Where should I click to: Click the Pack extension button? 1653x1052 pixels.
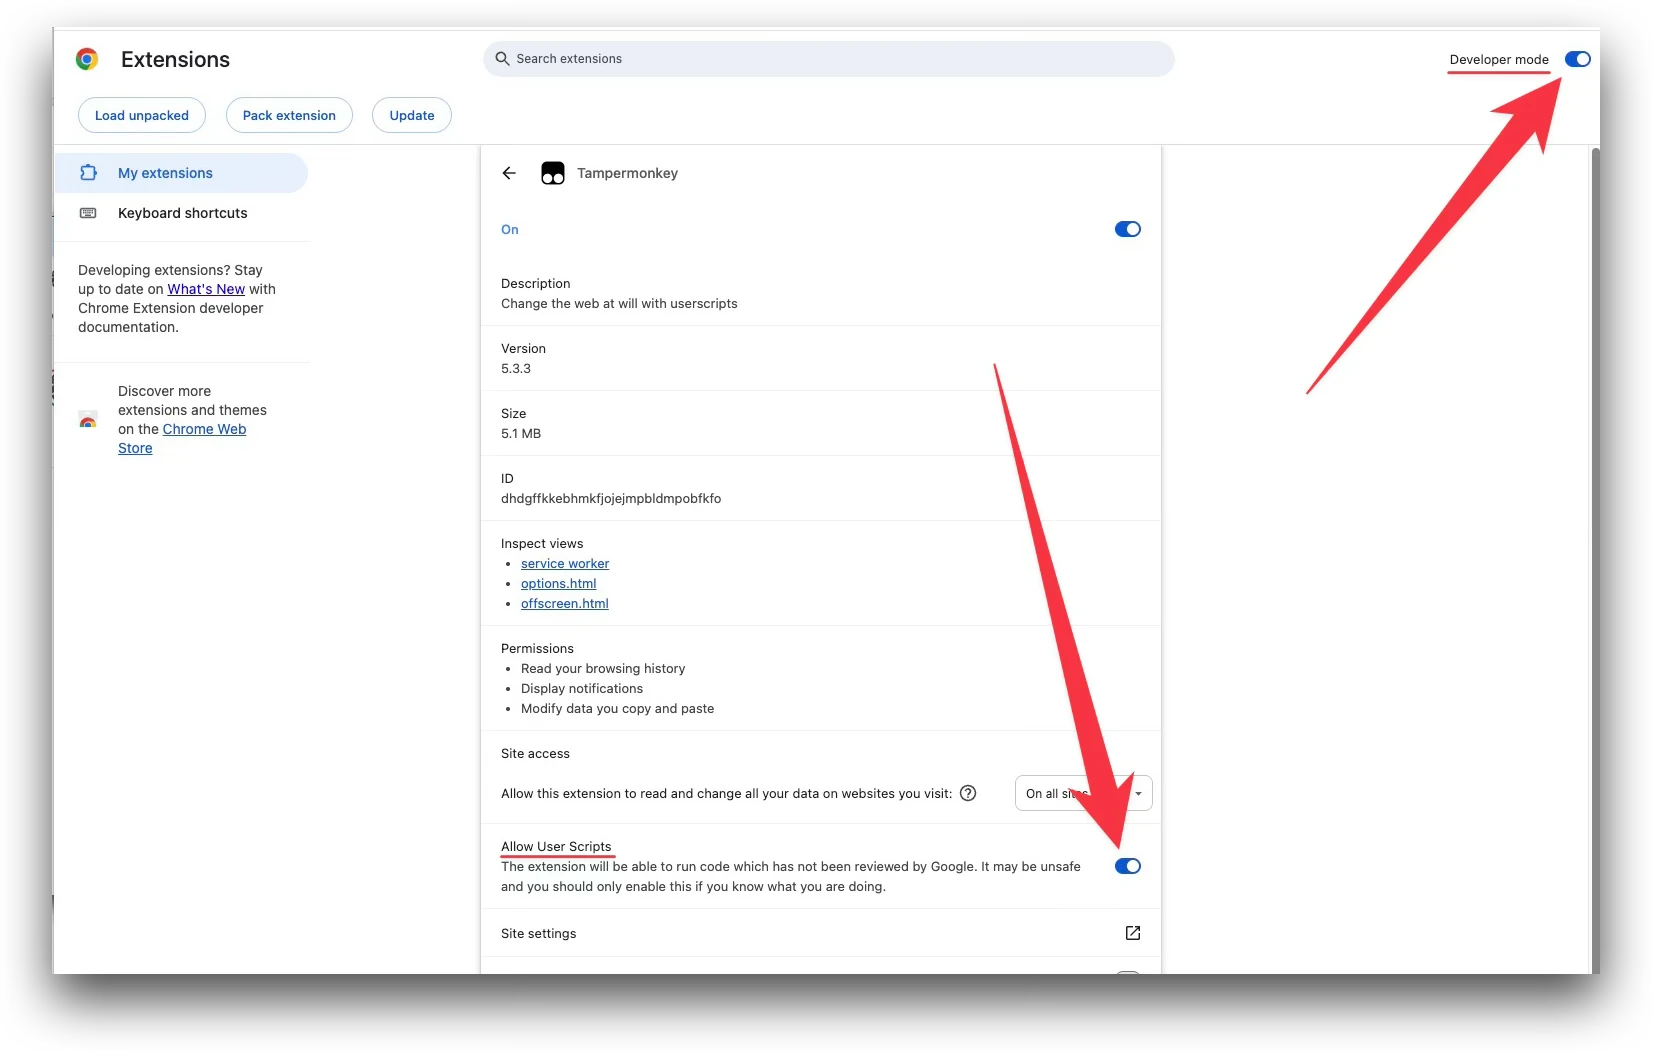pyautogui.click(x=289, y=115)
